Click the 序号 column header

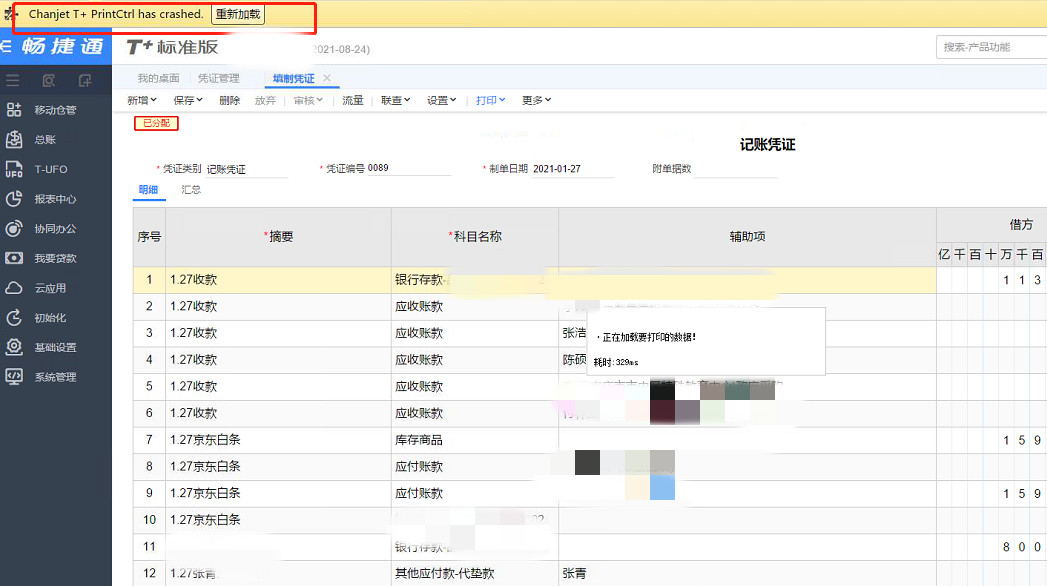coord(149,237)
